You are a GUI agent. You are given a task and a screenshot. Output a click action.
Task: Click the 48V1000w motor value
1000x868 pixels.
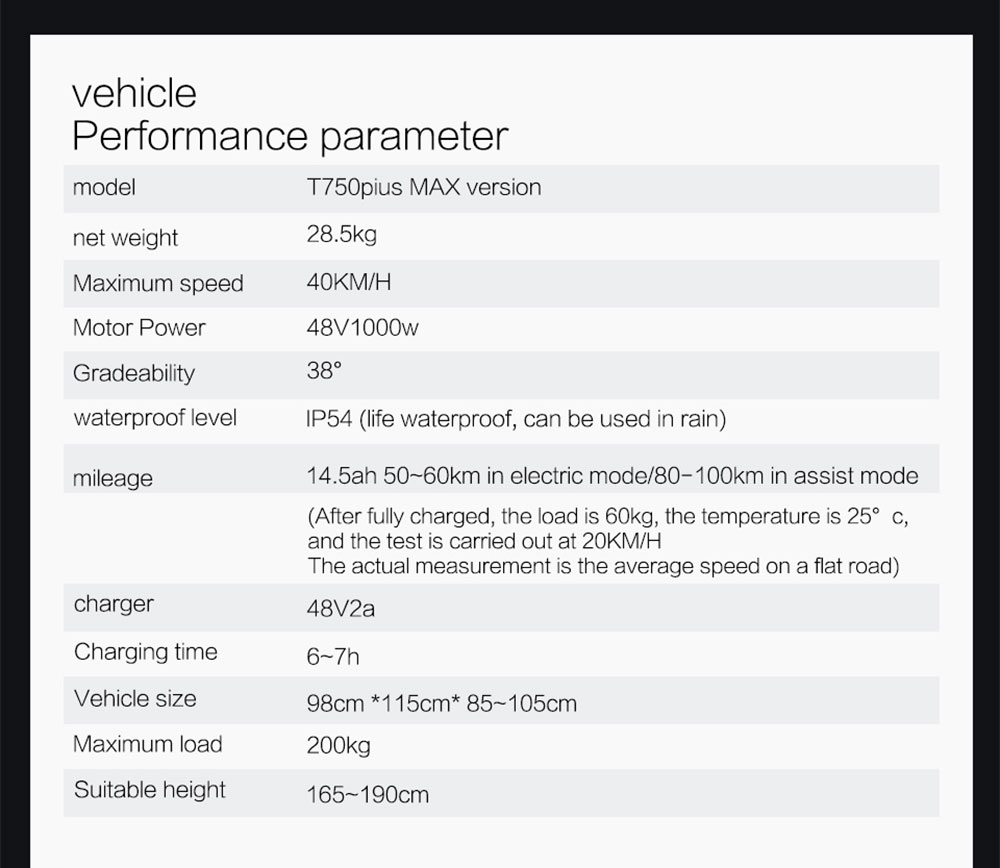tap(362, 328)
